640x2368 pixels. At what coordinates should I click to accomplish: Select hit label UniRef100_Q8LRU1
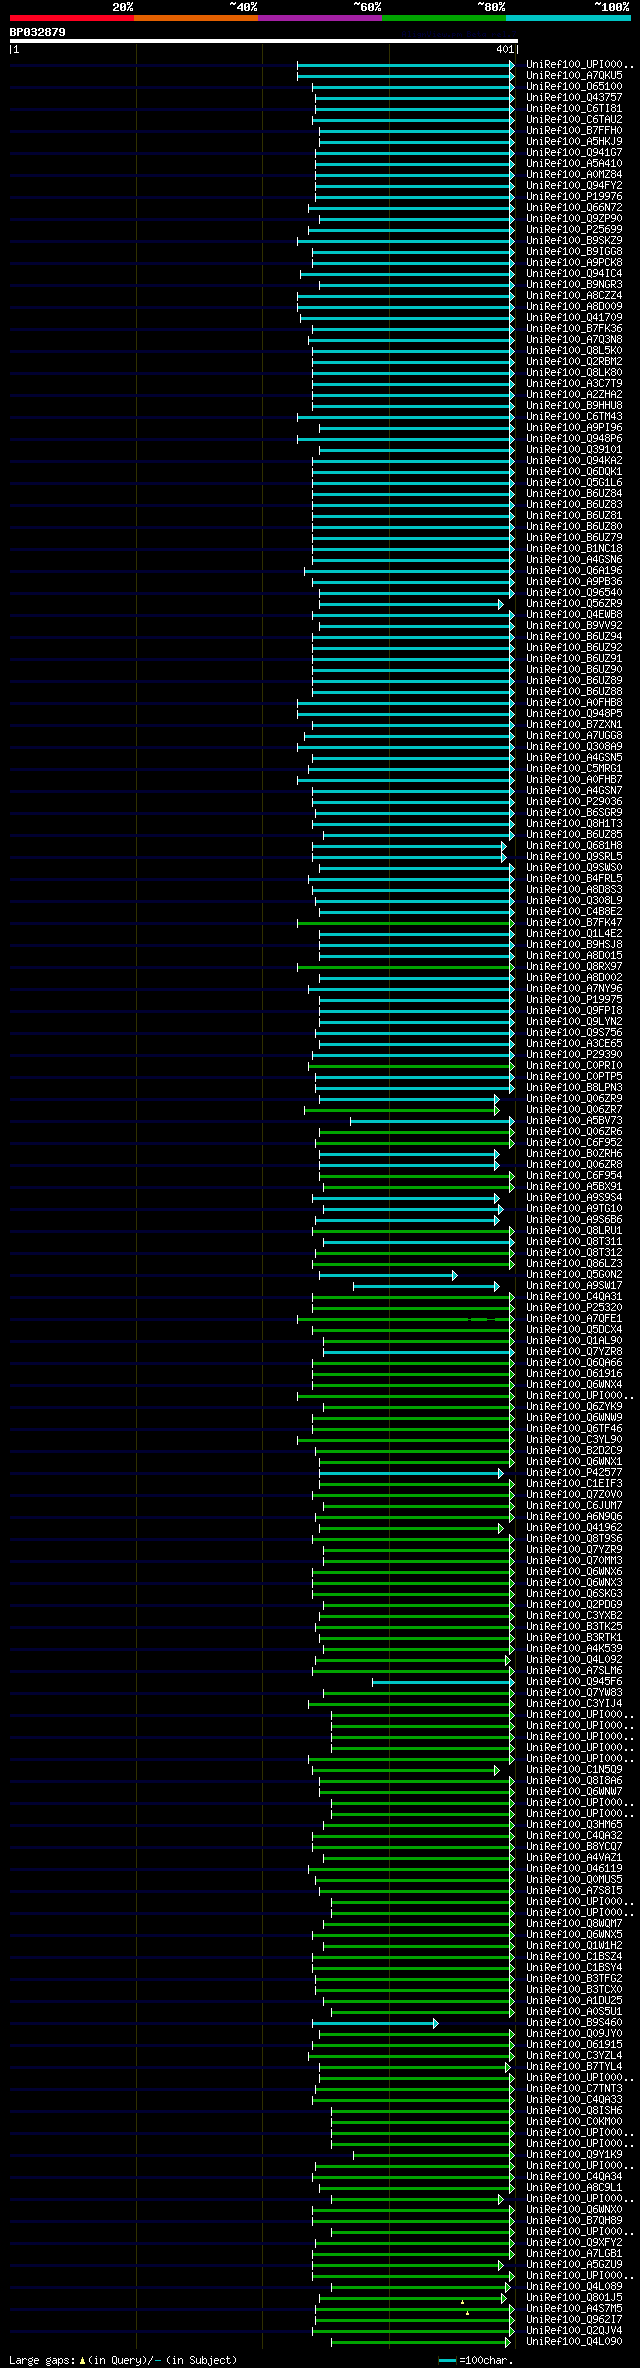click(574, 1231)
